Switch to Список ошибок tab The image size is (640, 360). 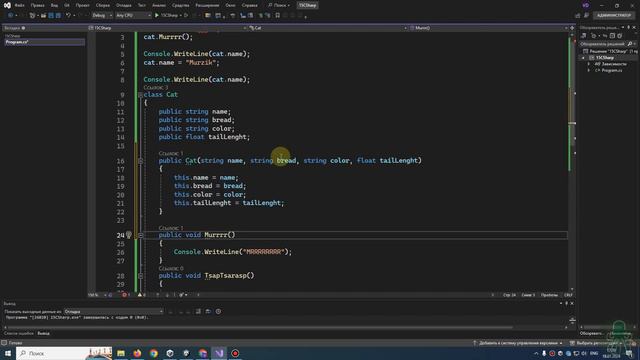click(x=18, y=333)
